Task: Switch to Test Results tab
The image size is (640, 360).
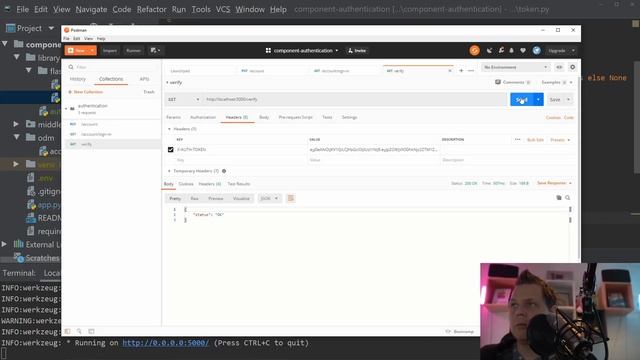Action: coord(238,184)
